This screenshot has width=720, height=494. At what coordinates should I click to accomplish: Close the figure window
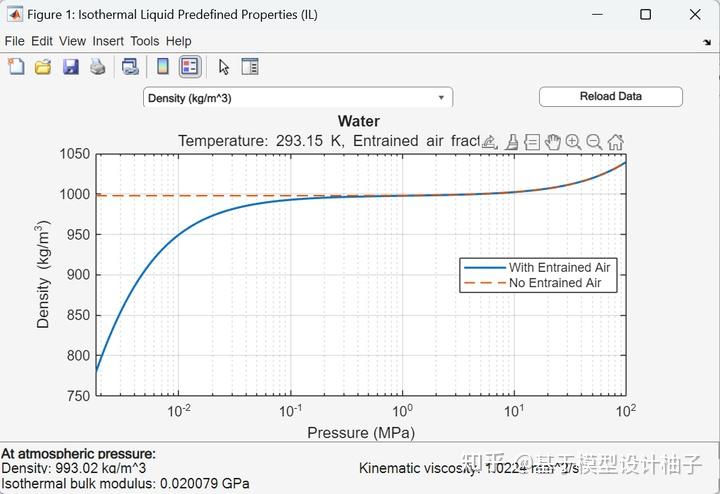click(695, 14)
